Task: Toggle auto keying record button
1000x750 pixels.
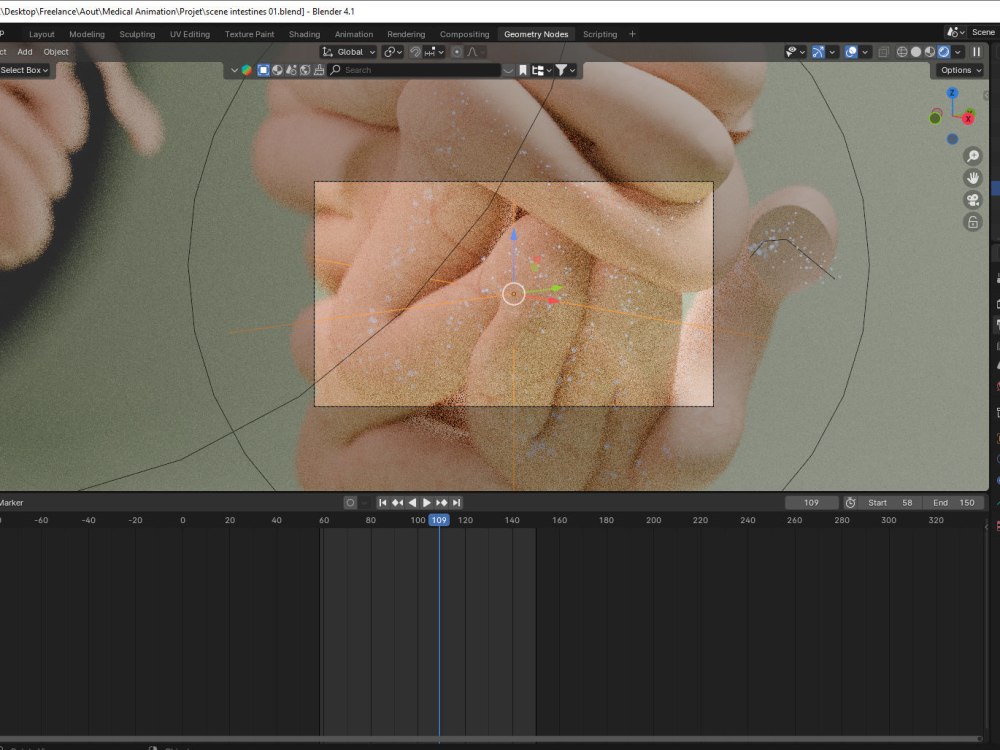Action: (x=350, y=503)
